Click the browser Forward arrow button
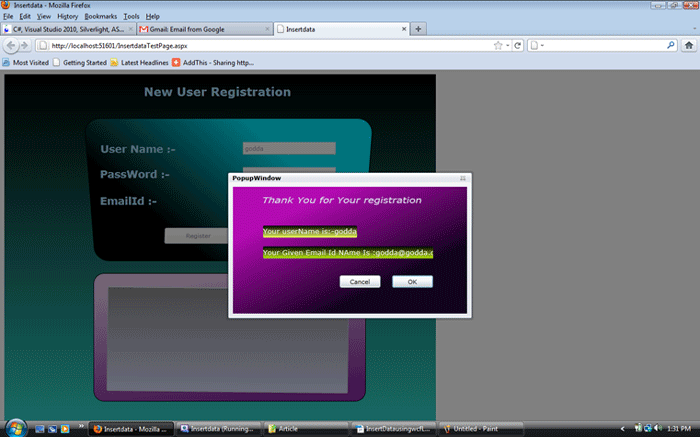The height and width of the screenshot is (437, 700). (25, 45)
